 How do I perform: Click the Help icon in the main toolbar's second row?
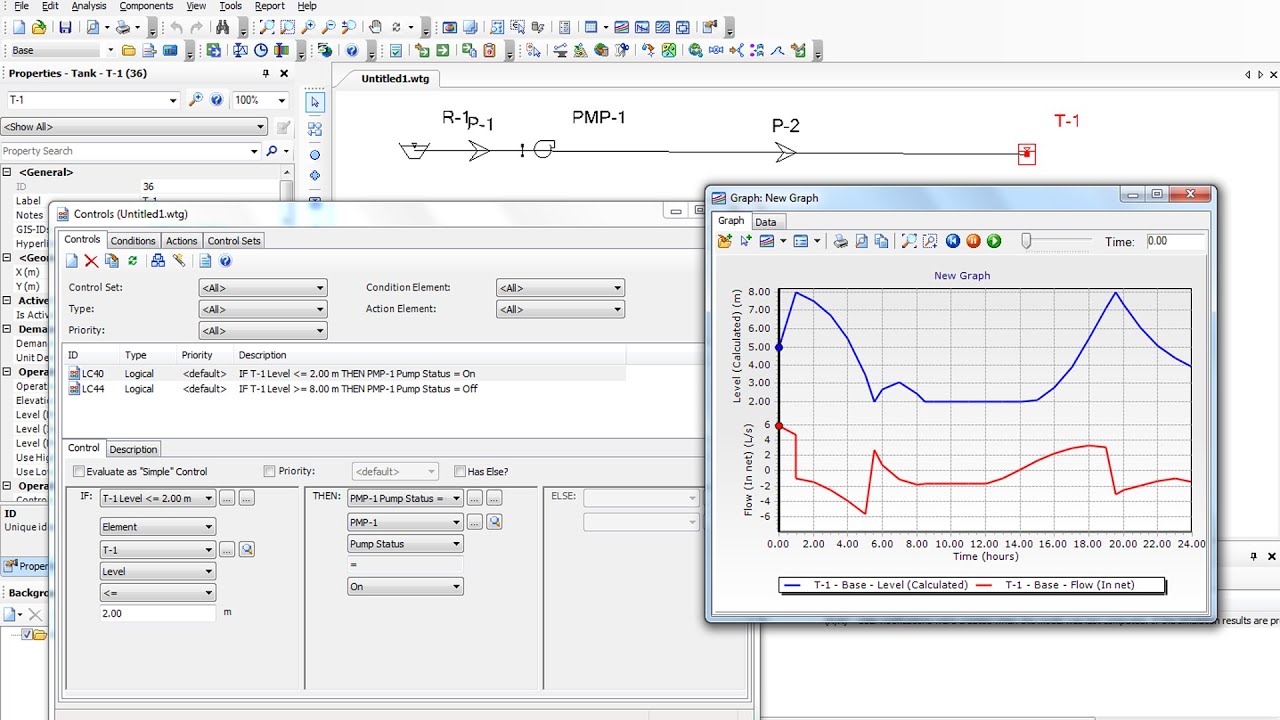[x=351, y=50]
